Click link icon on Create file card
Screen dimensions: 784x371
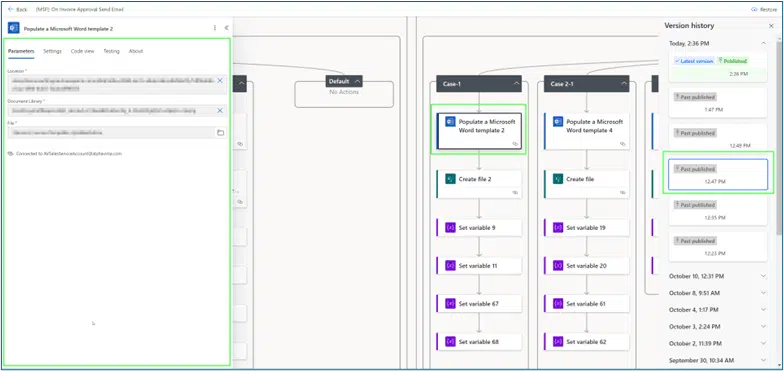(x=622, y=192)
